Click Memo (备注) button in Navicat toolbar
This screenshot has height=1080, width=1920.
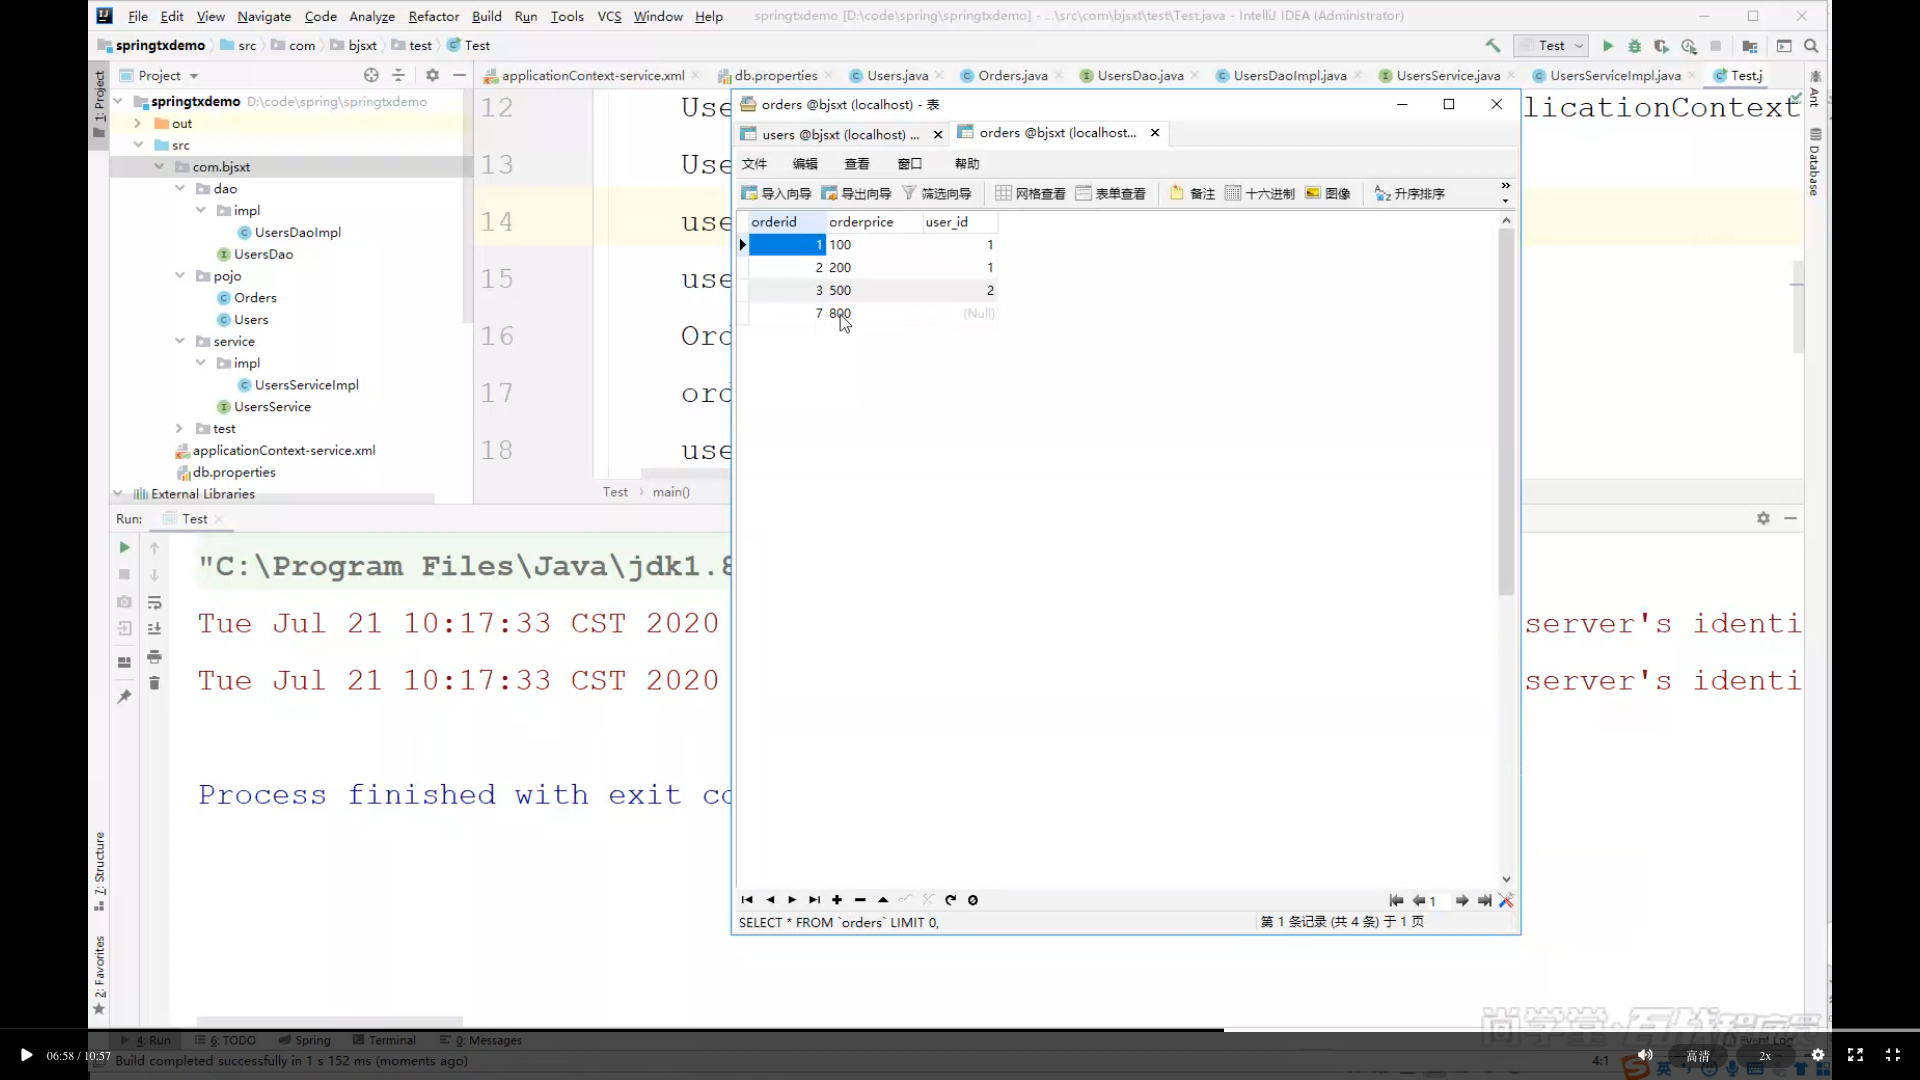click(1192, 193)
